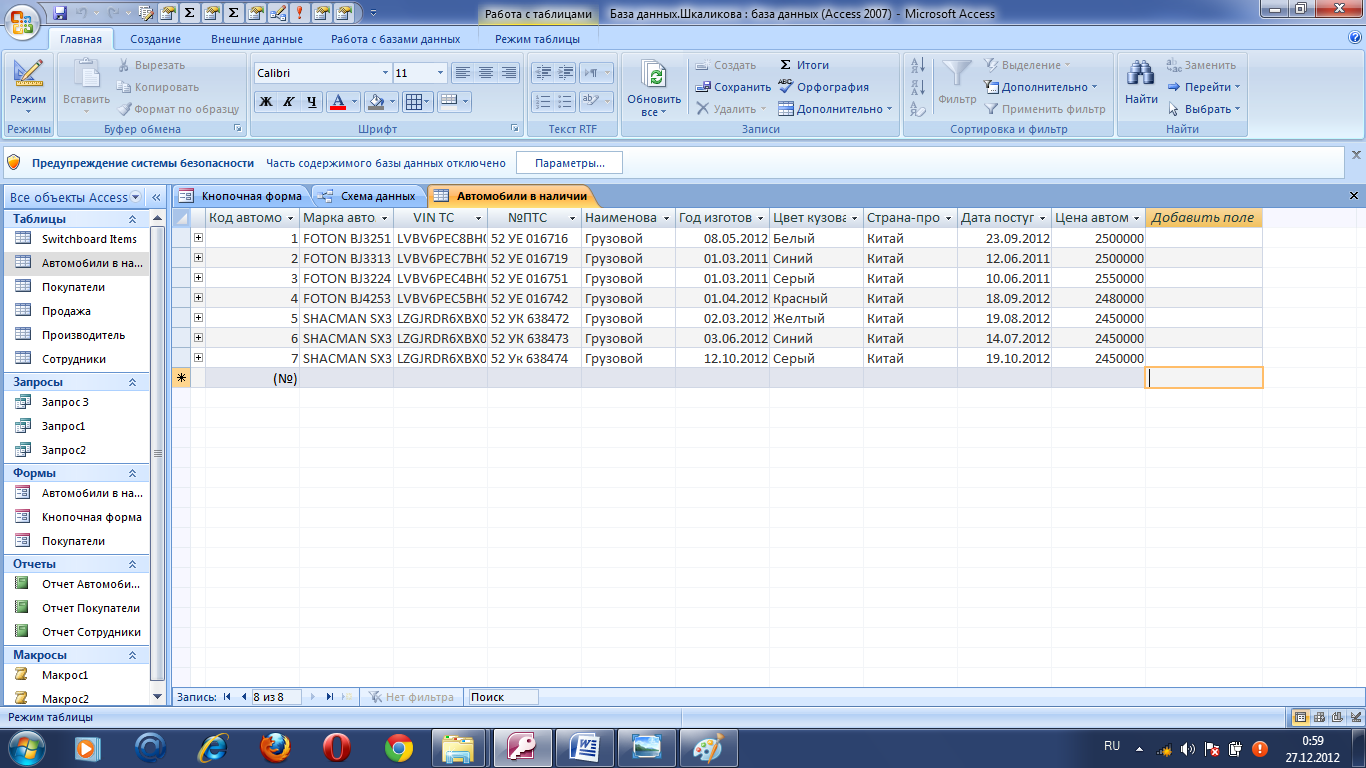Collapse the navigation pane with the double chevron
Image resolution: width=1366 pixels, height=768 pixels.
(158, 197)
